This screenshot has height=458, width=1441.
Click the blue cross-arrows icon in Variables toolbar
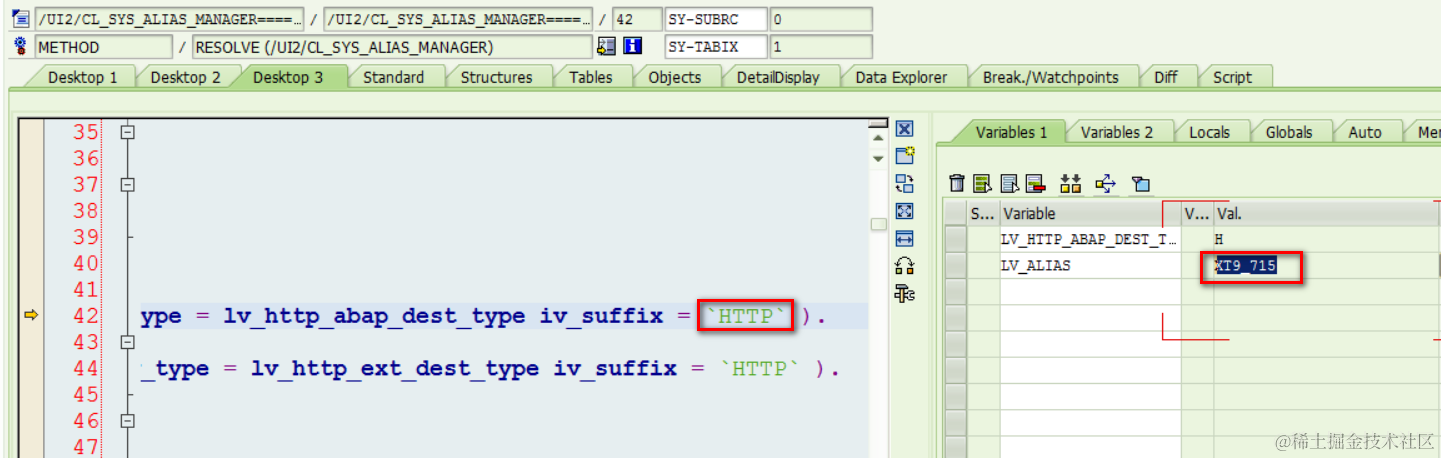coord(1105,183)
